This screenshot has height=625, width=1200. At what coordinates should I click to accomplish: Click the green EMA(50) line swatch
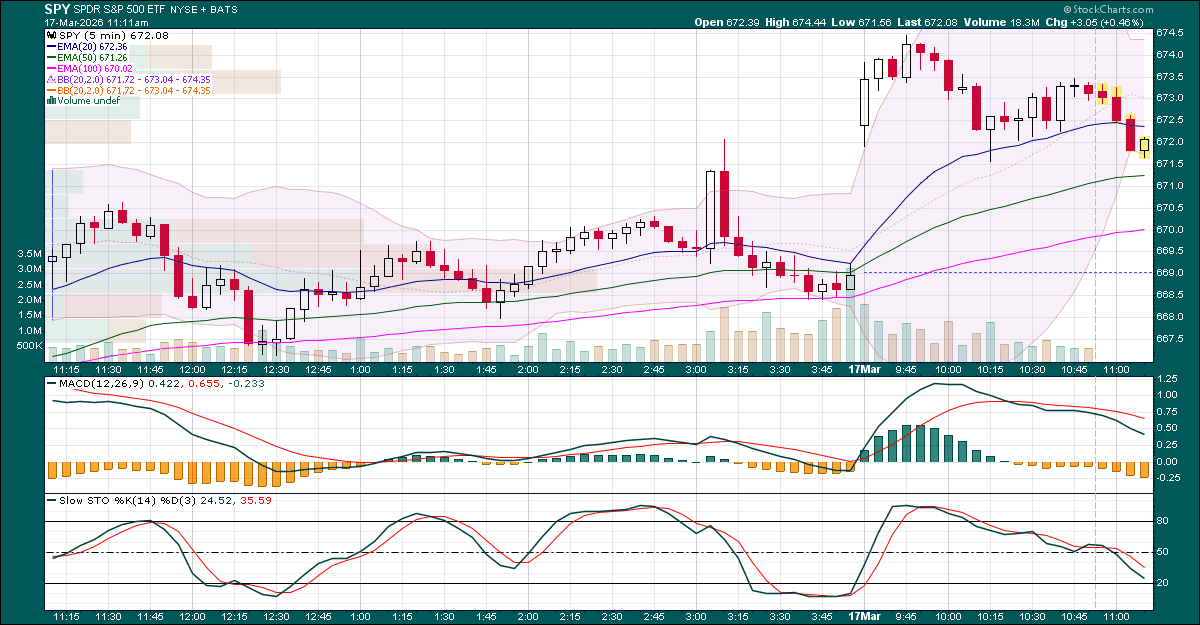tap(51, 58)
